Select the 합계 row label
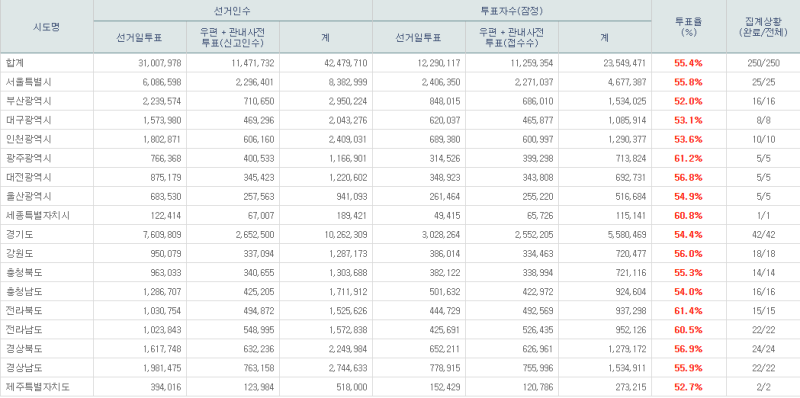This screenshot has width=800, height=398. pyautogui.click(x=15, y=63)
